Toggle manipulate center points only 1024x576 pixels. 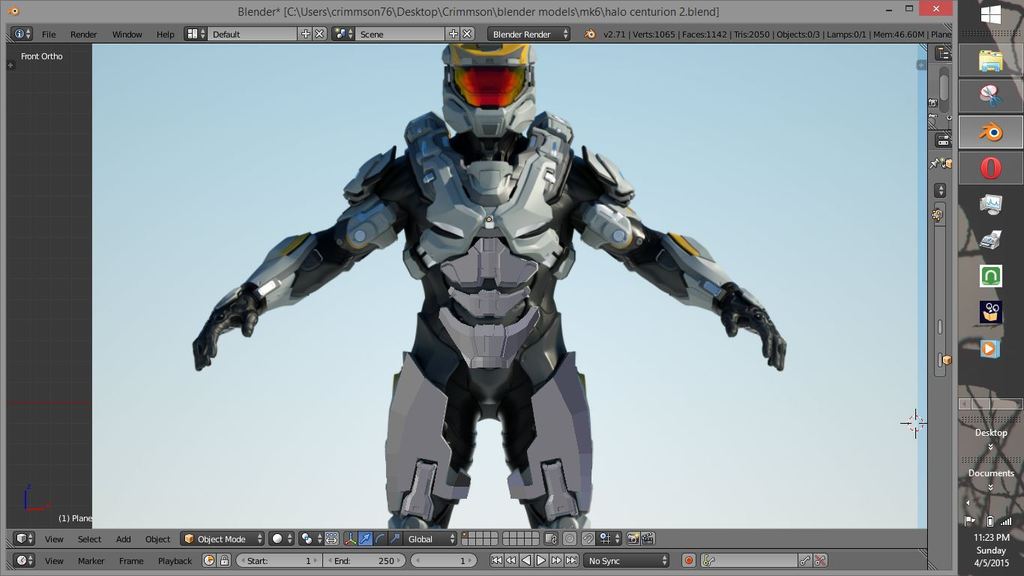[331, 539]
